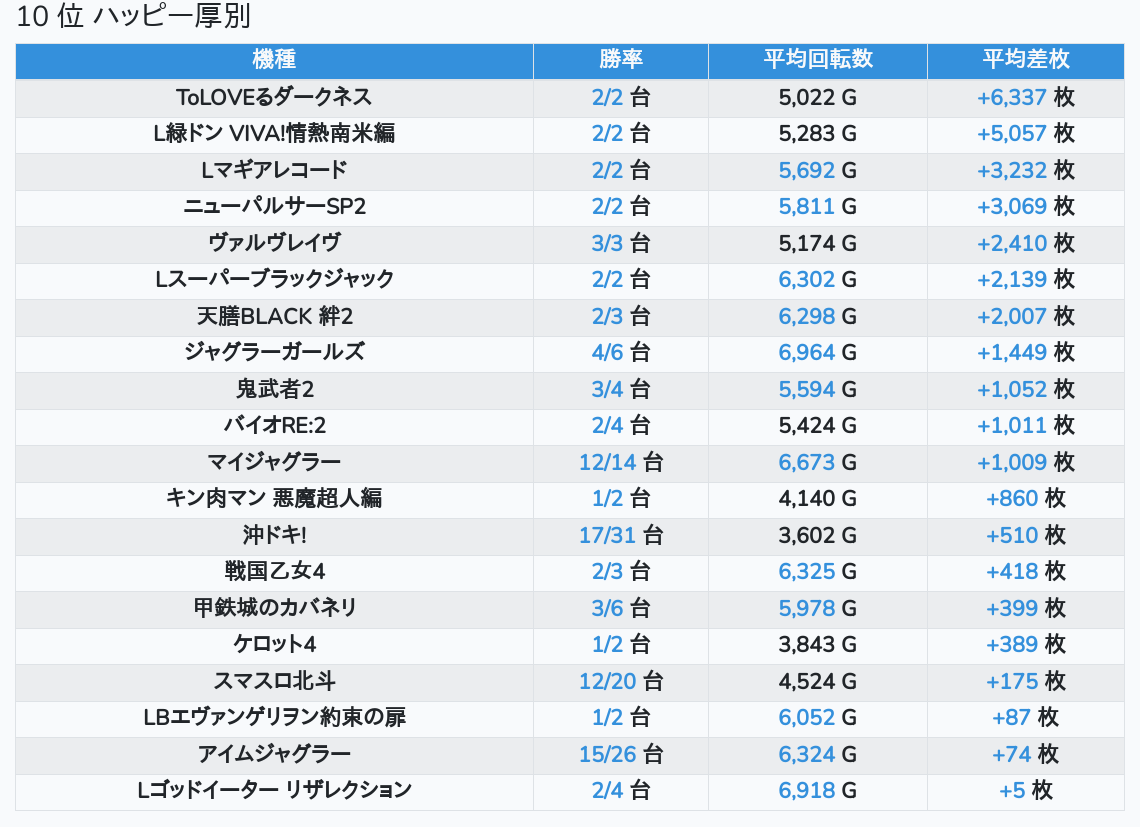Click the 12/14 台 win rate value
This screenshot has width=1140, height=827.
[x=621, y=462]
